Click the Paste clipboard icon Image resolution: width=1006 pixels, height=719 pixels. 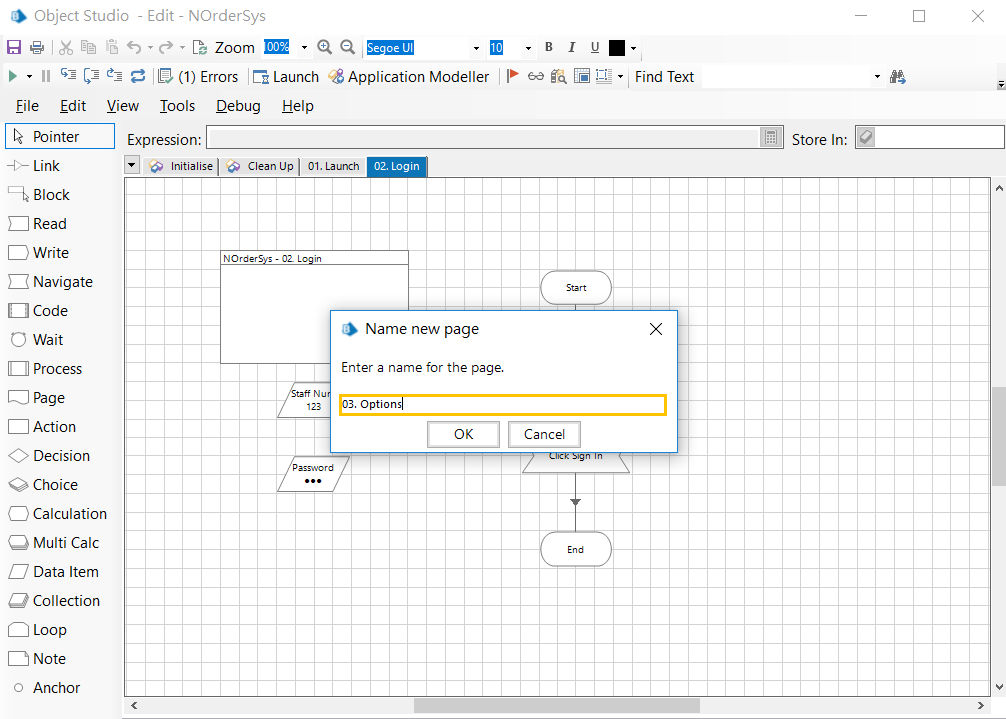(112, 47)
